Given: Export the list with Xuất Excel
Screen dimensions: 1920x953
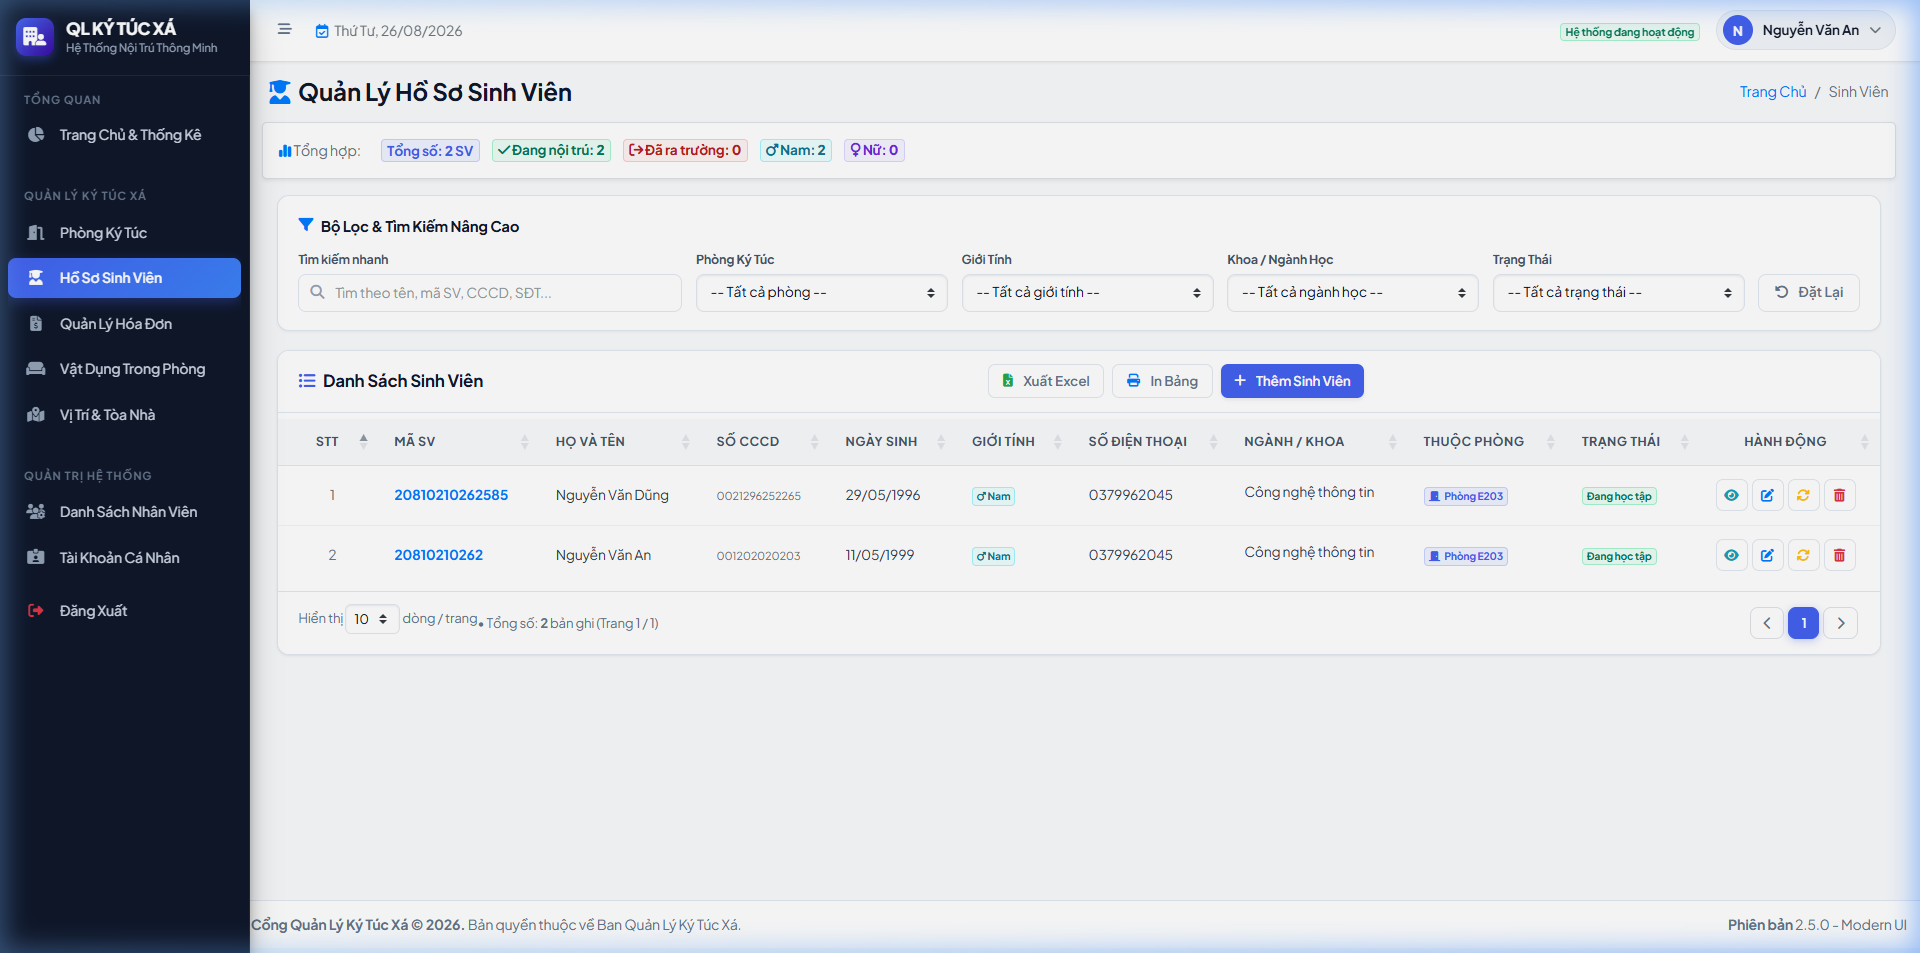Looking at the screenshot, I should coord(1046,381).
